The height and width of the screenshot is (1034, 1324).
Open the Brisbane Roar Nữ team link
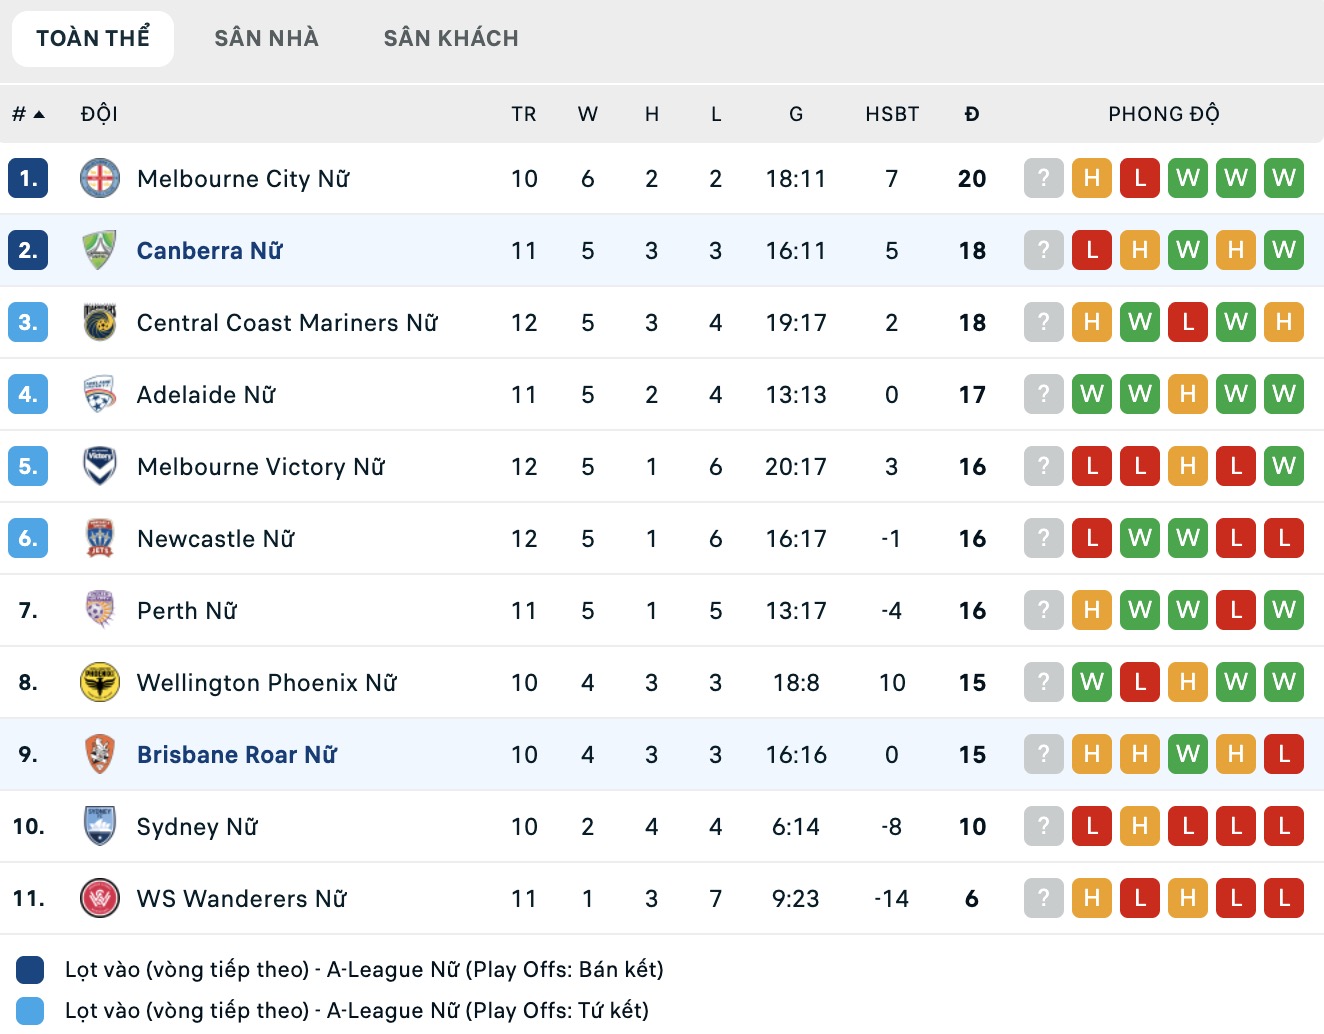(237, 755)
